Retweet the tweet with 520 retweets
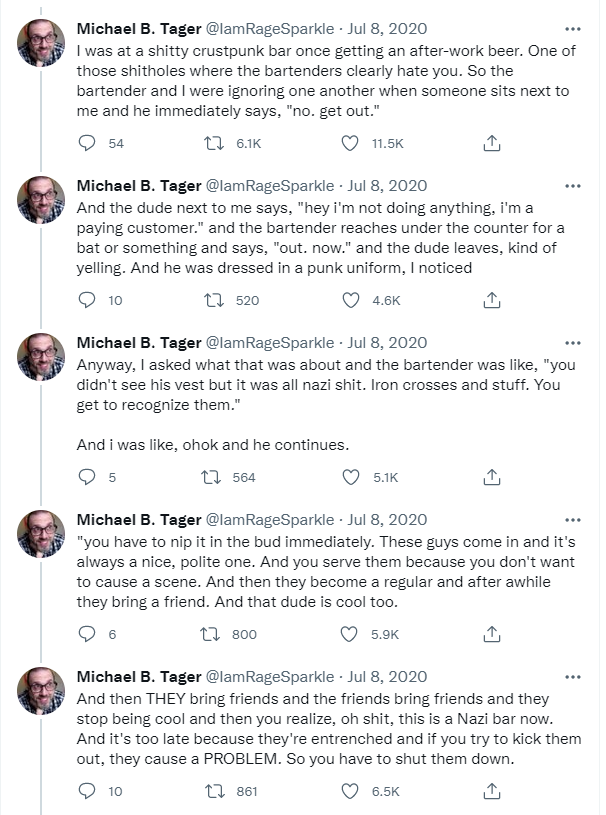606x815 pixels. pos(211,300)
